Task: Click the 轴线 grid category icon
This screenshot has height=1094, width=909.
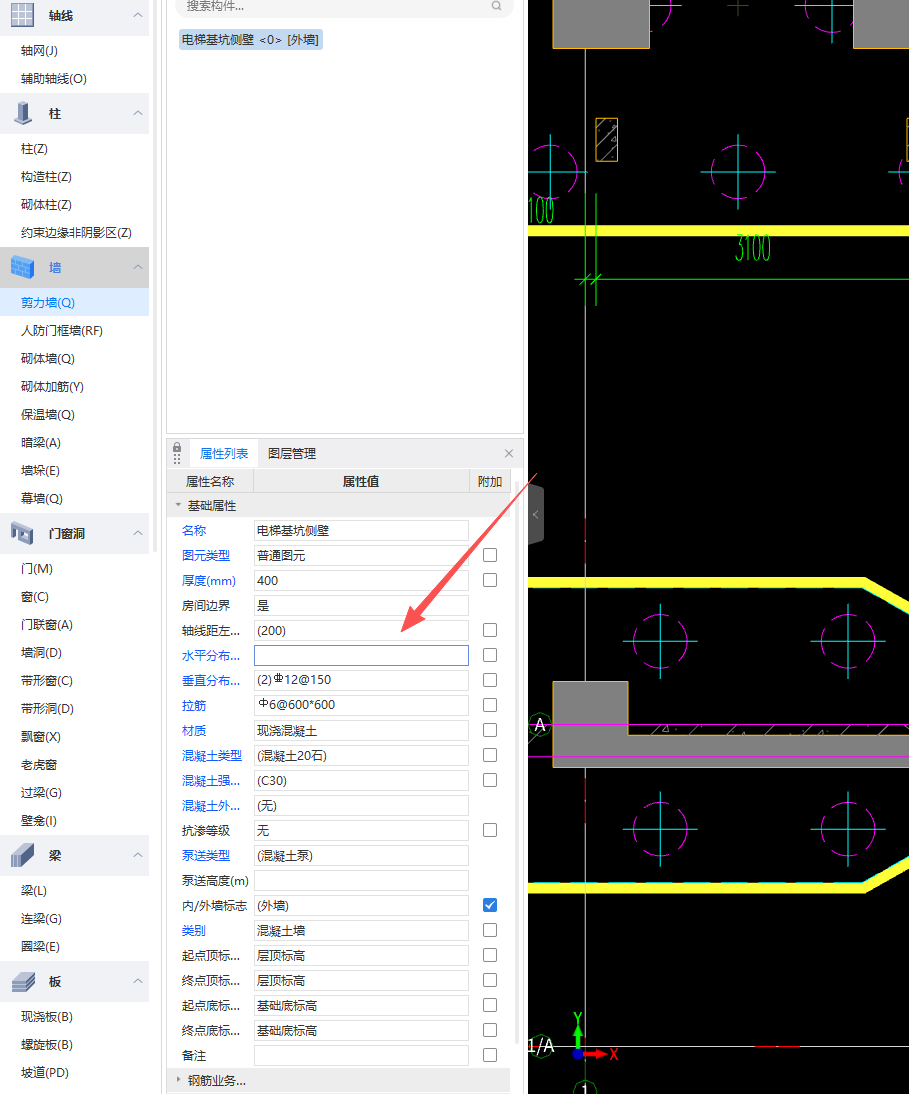Action: (22, 15)
